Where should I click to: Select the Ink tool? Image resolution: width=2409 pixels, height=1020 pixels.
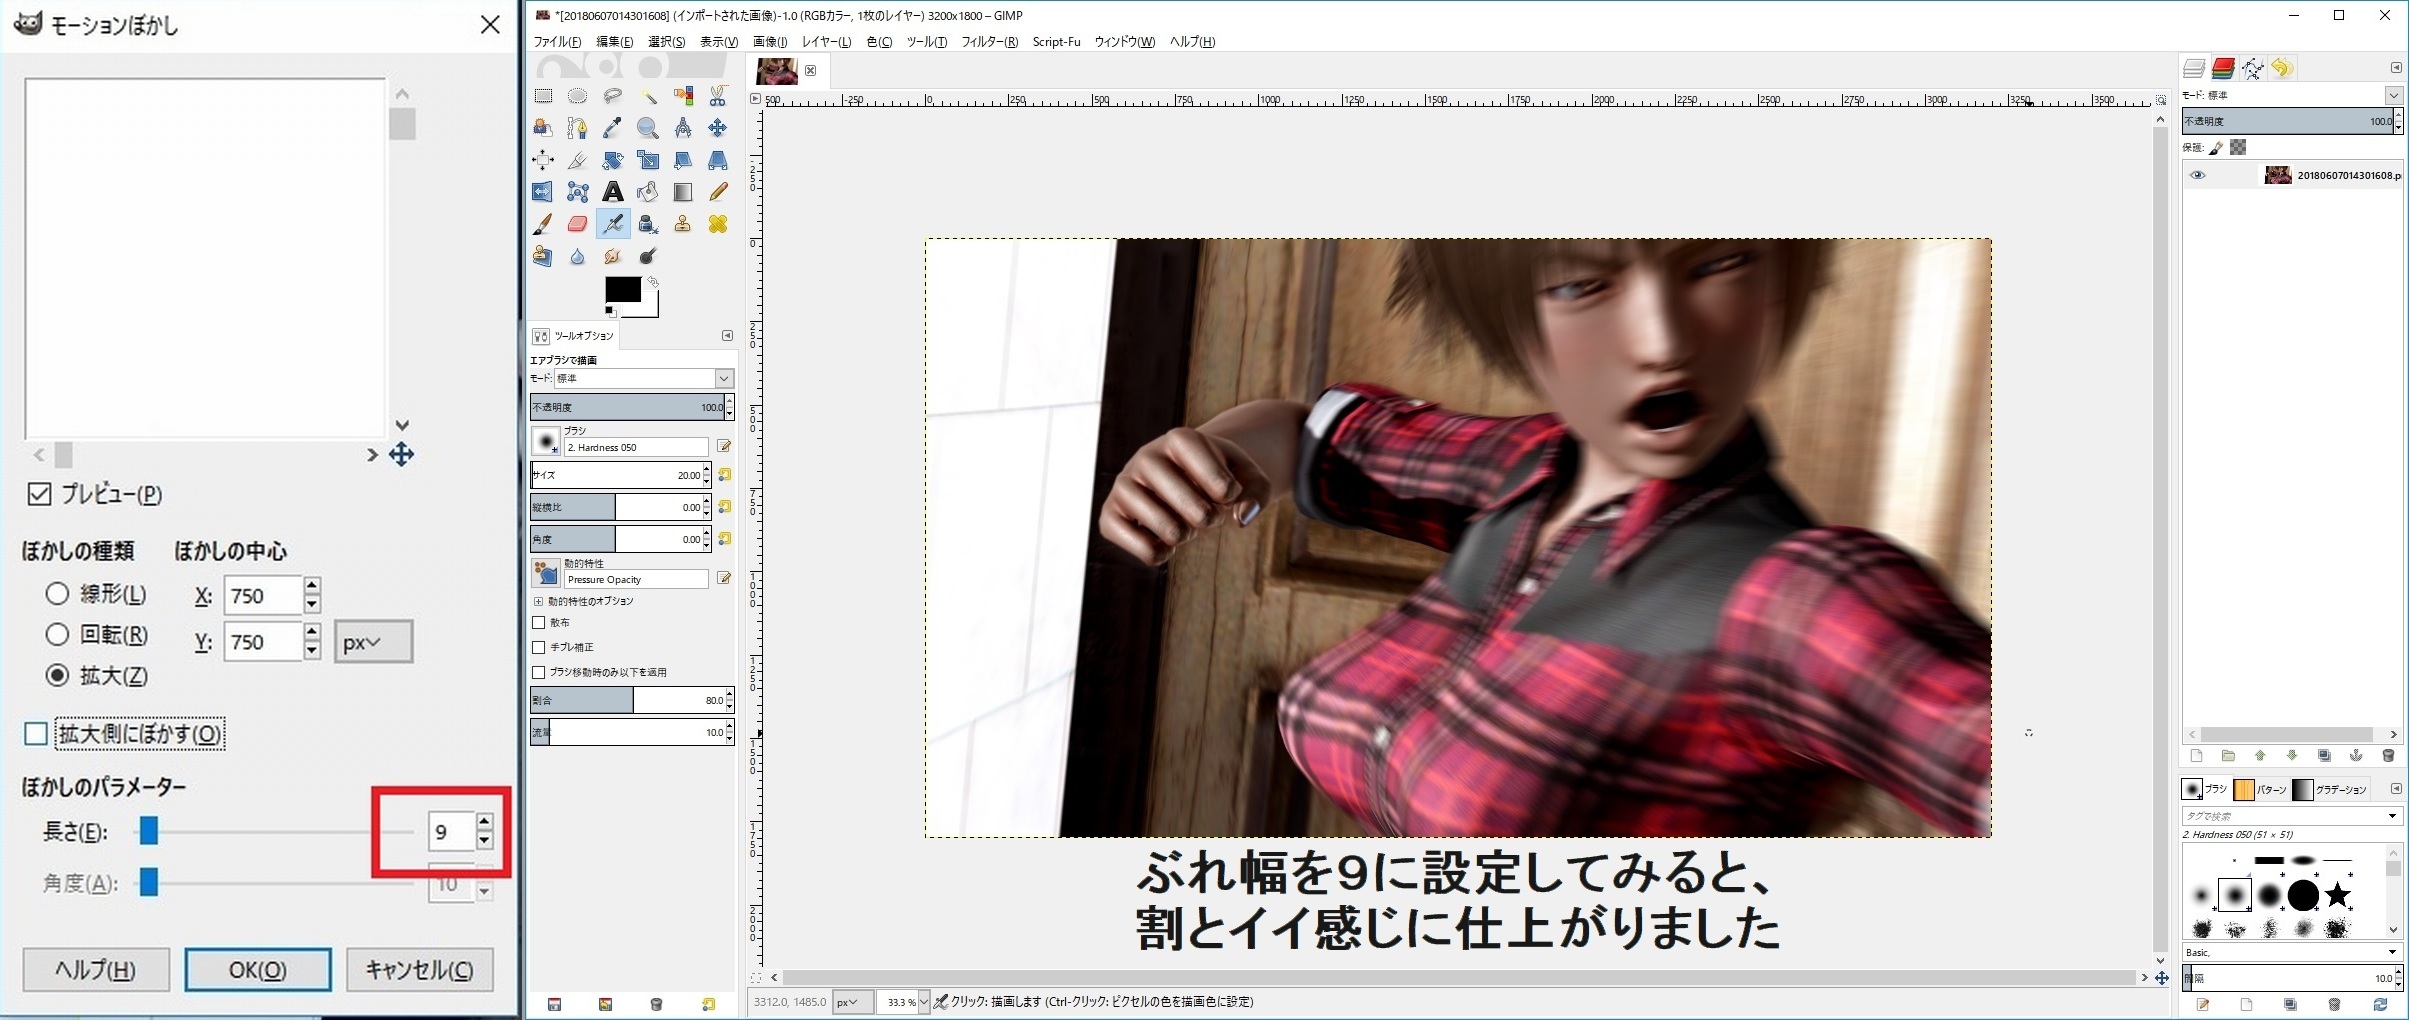pyautogui.click(x=648, y=224)
